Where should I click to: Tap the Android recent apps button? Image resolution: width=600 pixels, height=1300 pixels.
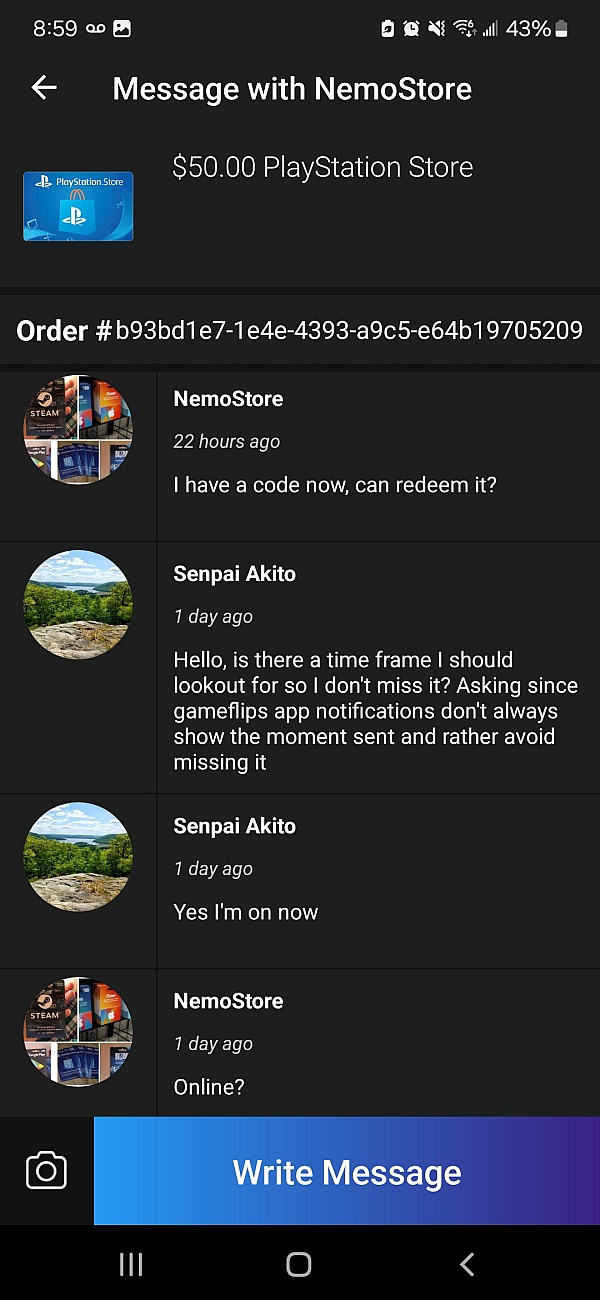[x=131, y=1264]
